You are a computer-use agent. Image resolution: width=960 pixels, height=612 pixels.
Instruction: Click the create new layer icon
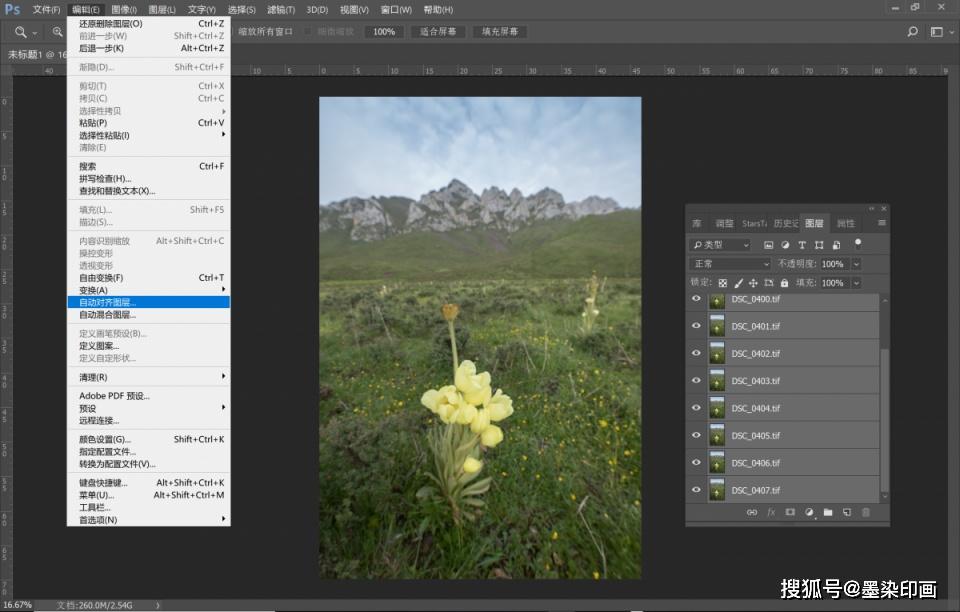847,512
